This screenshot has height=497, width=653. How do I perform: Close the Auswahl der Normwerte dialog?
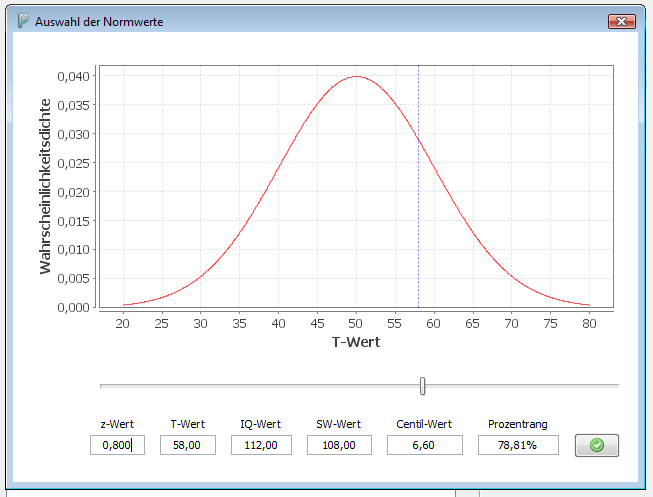tap(622, 21)
